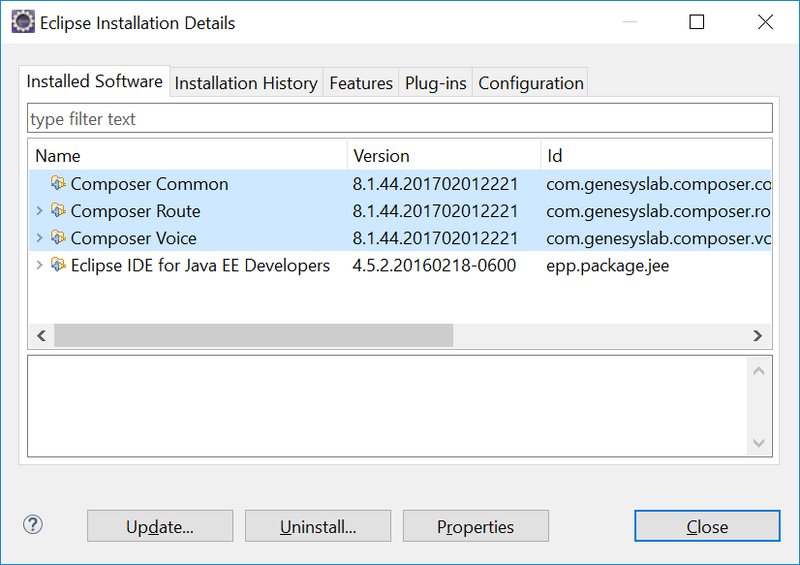Click description pane scroll down arrow

tap(759, 443)
